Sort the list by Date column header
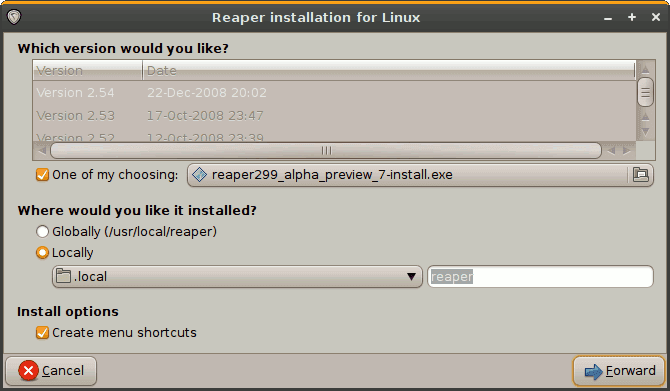The height and width of the screenshot is (391, 670). (389, 71)
